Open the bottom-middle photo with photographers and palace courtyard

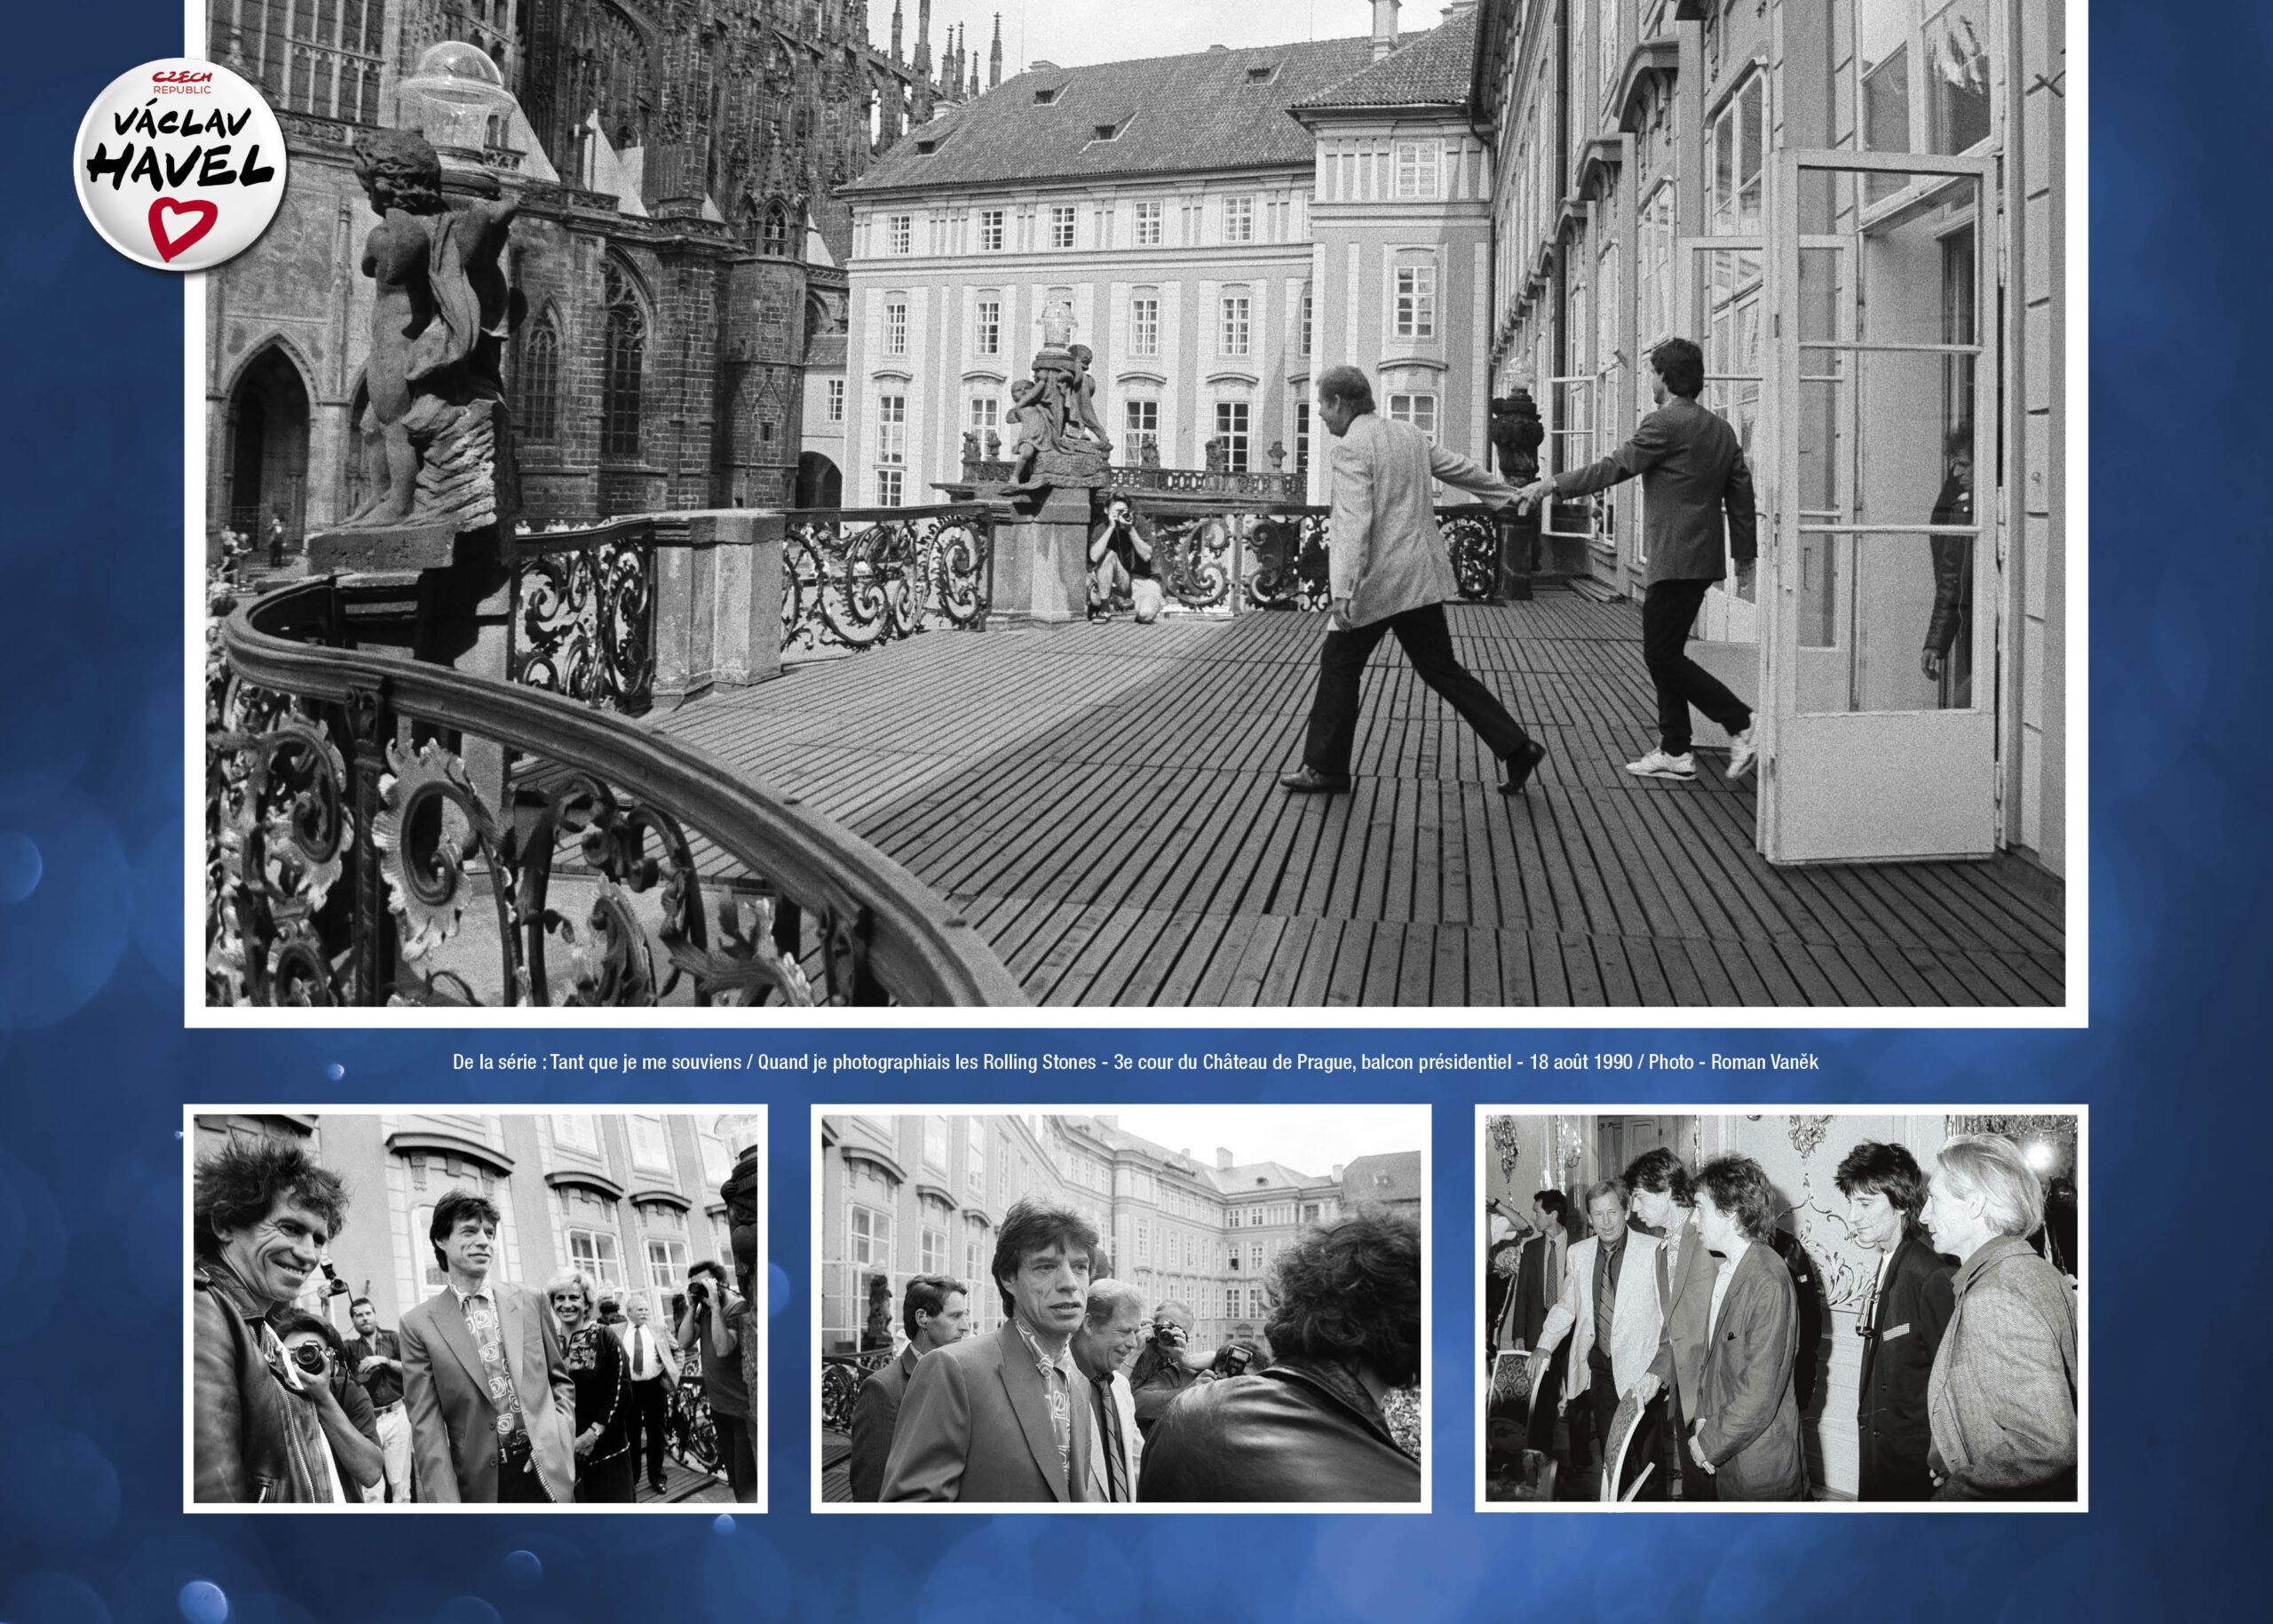(x=1120, y=1309)
